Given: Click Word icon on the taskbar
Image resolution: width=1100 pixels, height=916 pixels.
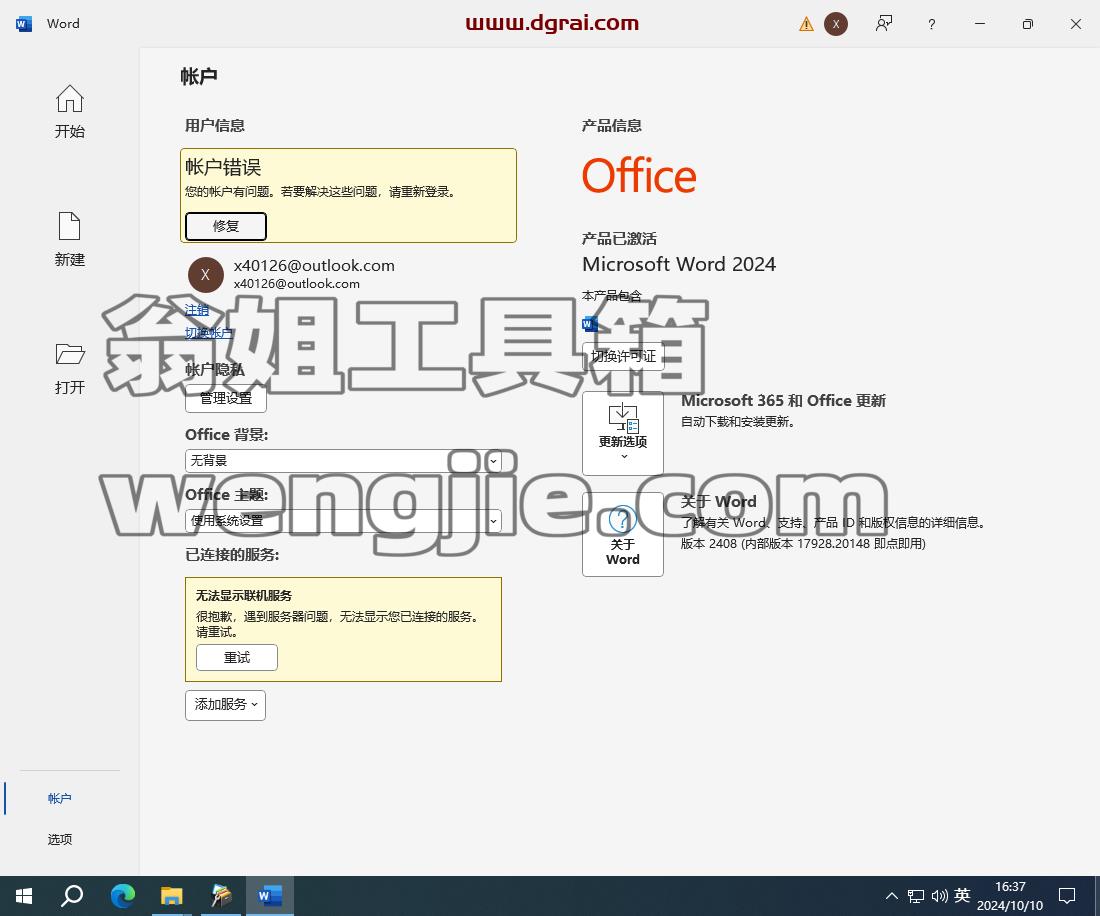Looking at the screenshot, I should click(x=269, y=896).
